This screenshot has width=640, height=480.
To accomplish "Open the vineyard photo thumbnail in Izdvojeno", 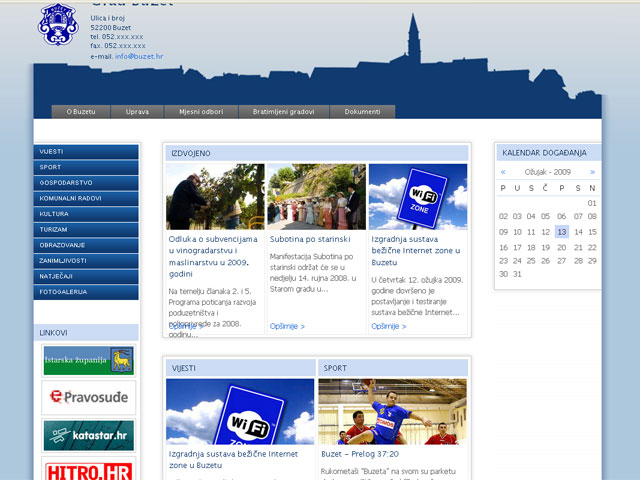I will [x=215, y=197].
